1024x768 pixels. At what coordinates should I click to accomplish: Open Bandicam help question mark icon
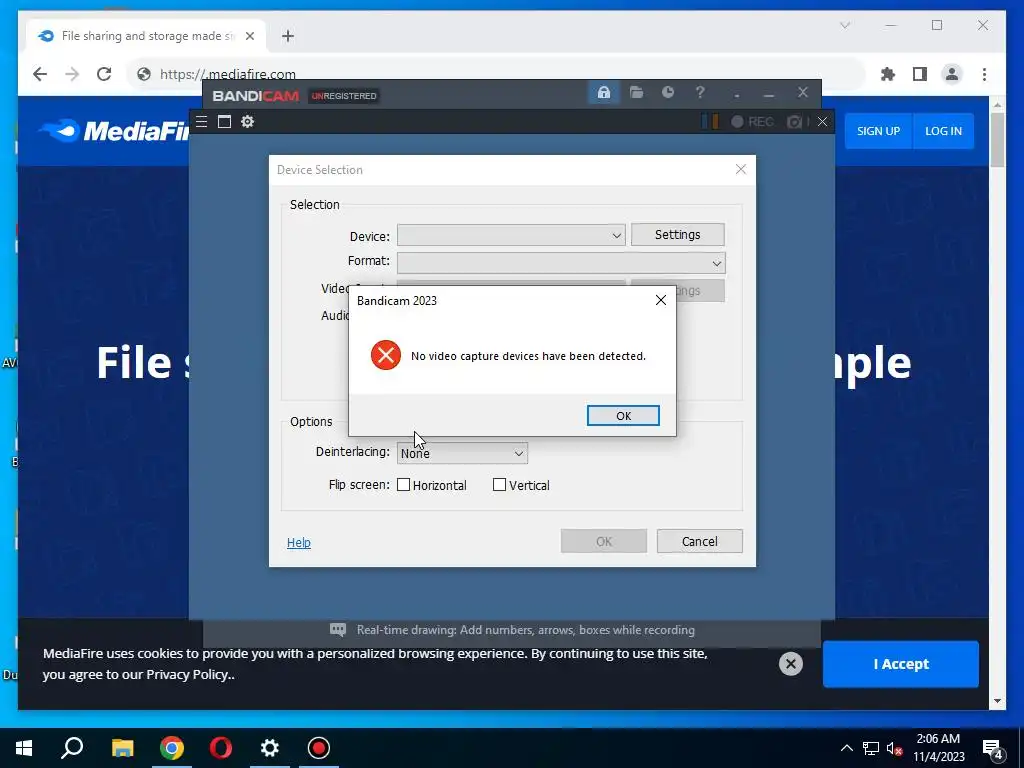point(700,92)
